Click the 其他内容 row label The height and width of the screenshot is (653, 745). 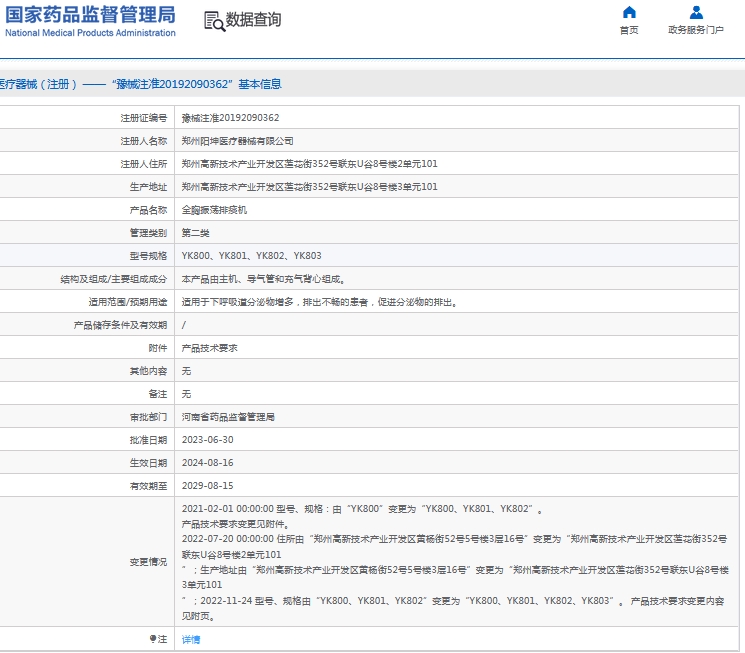148,371
